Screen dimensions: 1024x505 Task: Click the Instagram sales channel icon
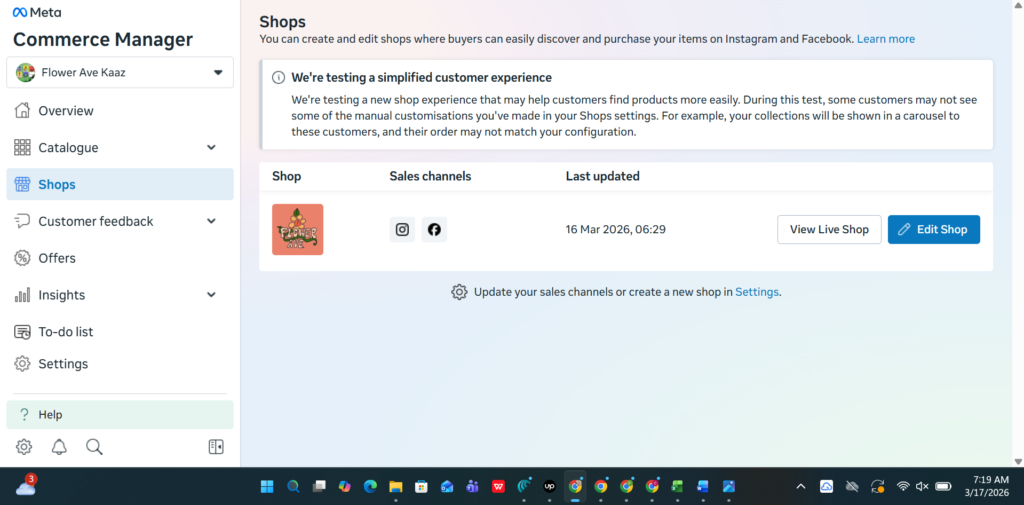click(402, 230)
